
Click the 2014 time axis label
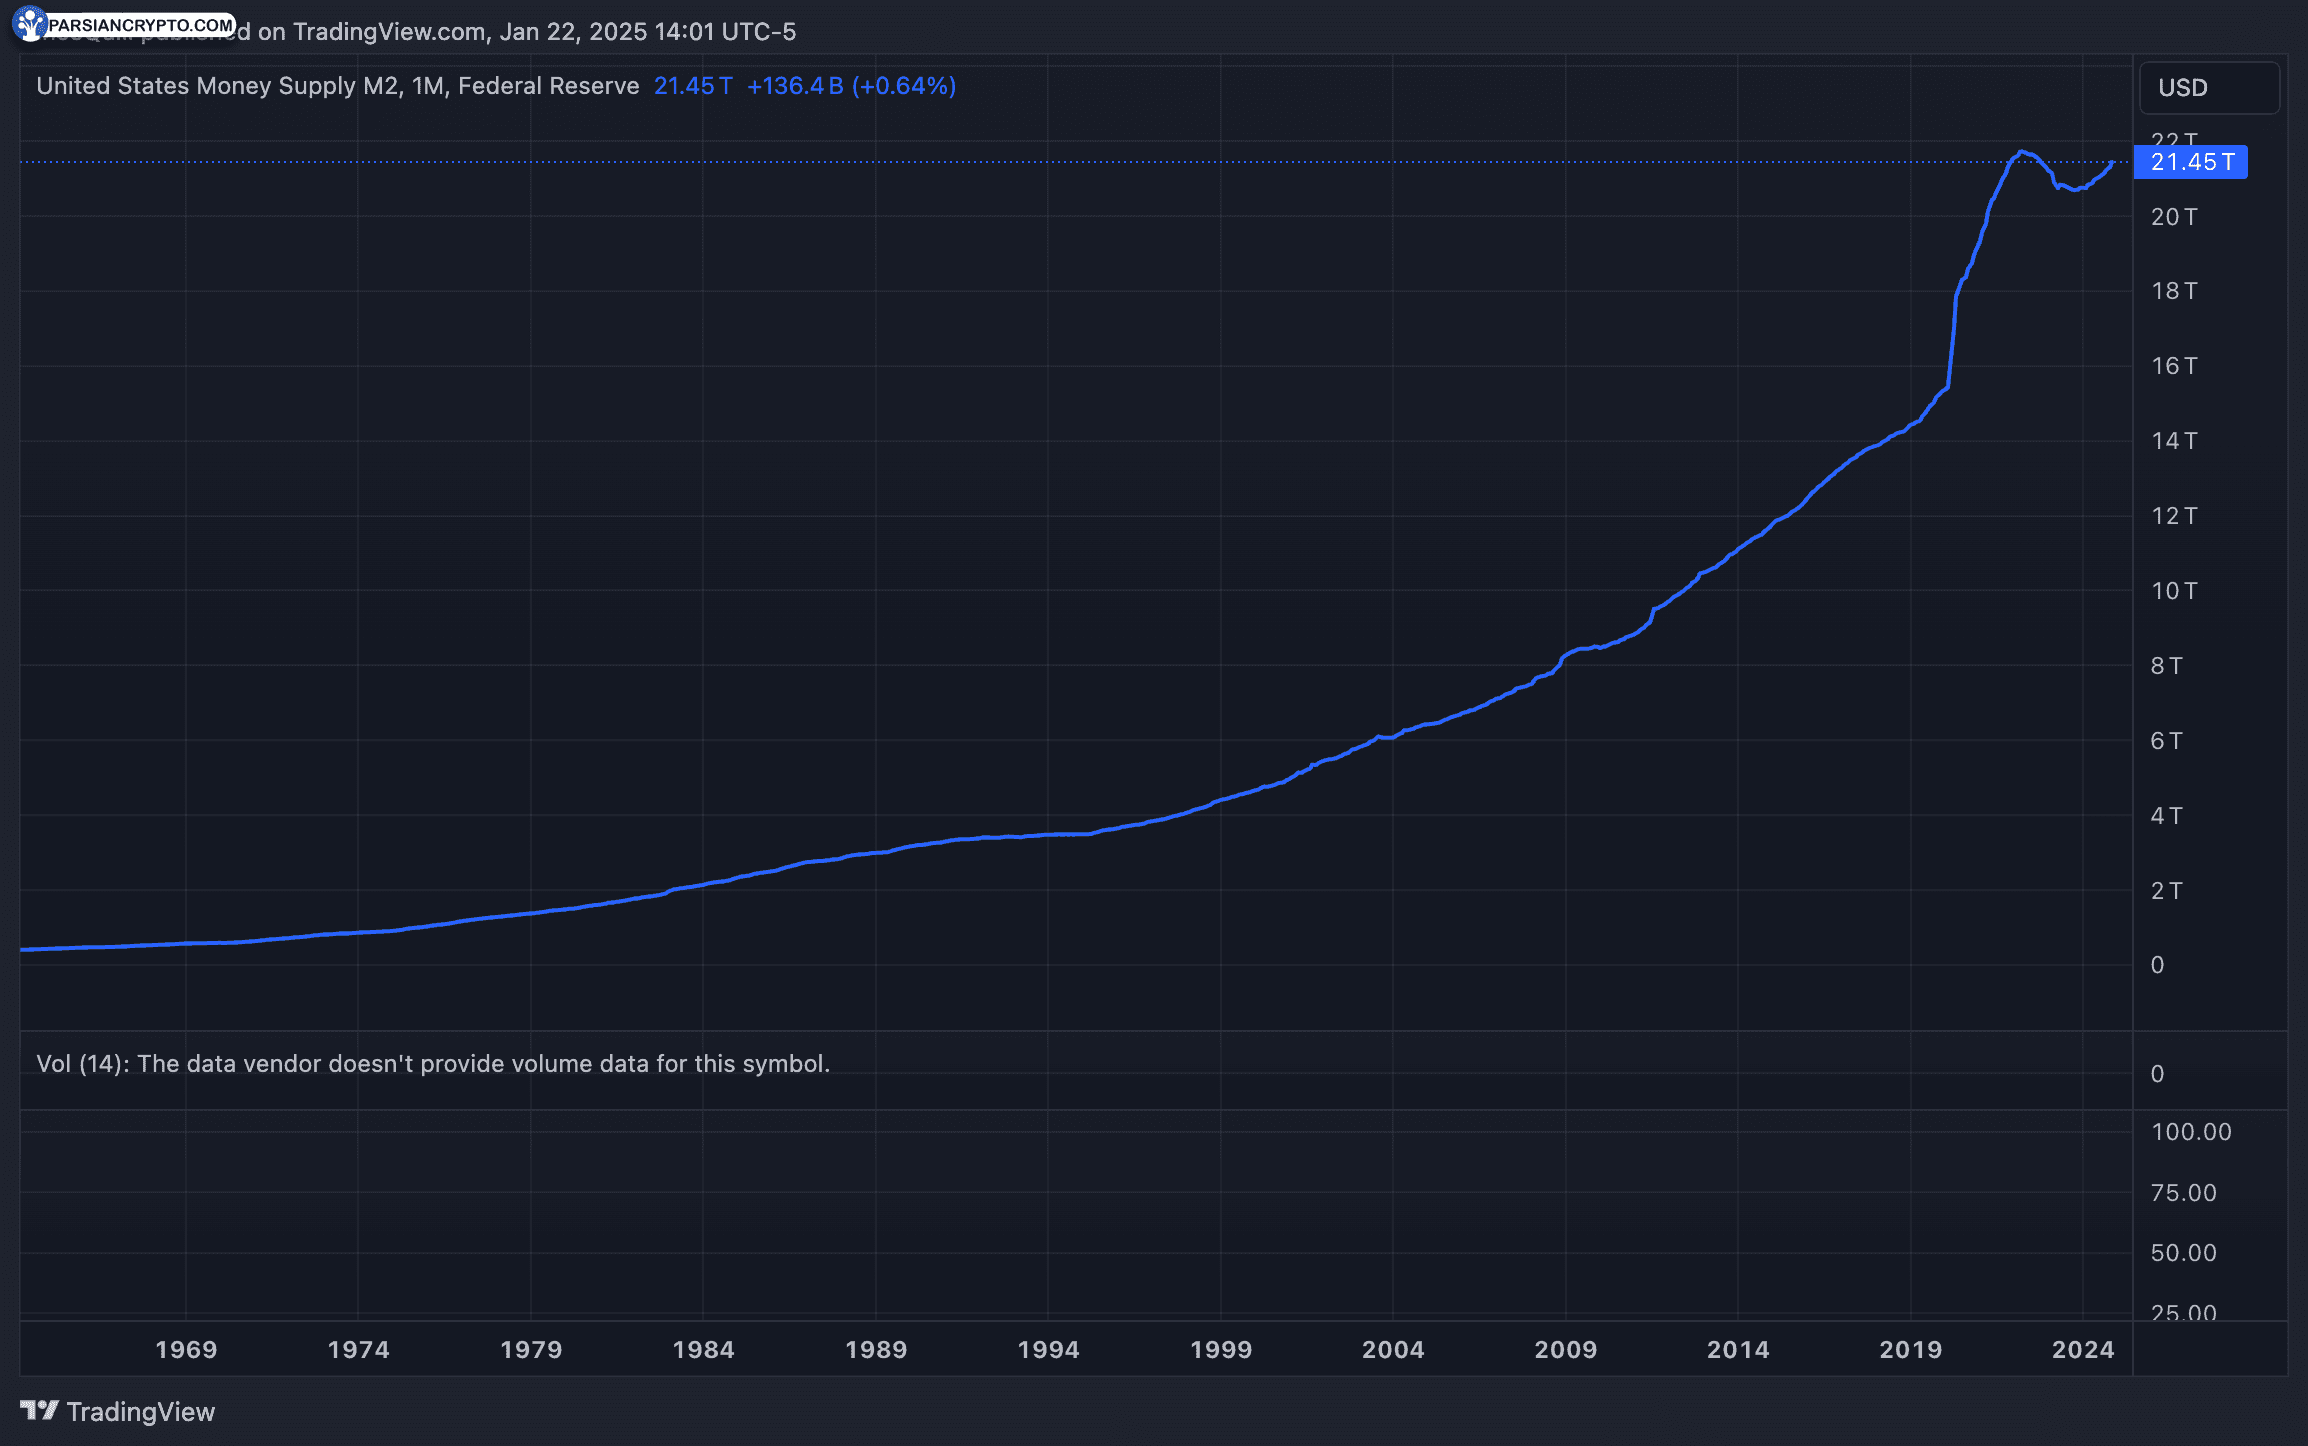(x=1738, y=1349)
